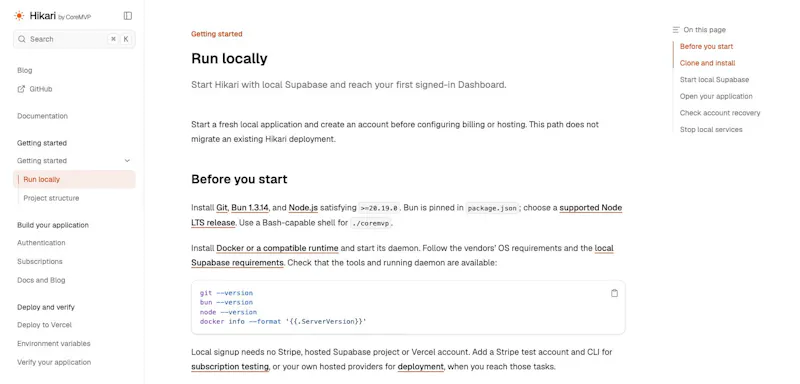
Task: Click the search magnifier icon
Action: (21, 39)
